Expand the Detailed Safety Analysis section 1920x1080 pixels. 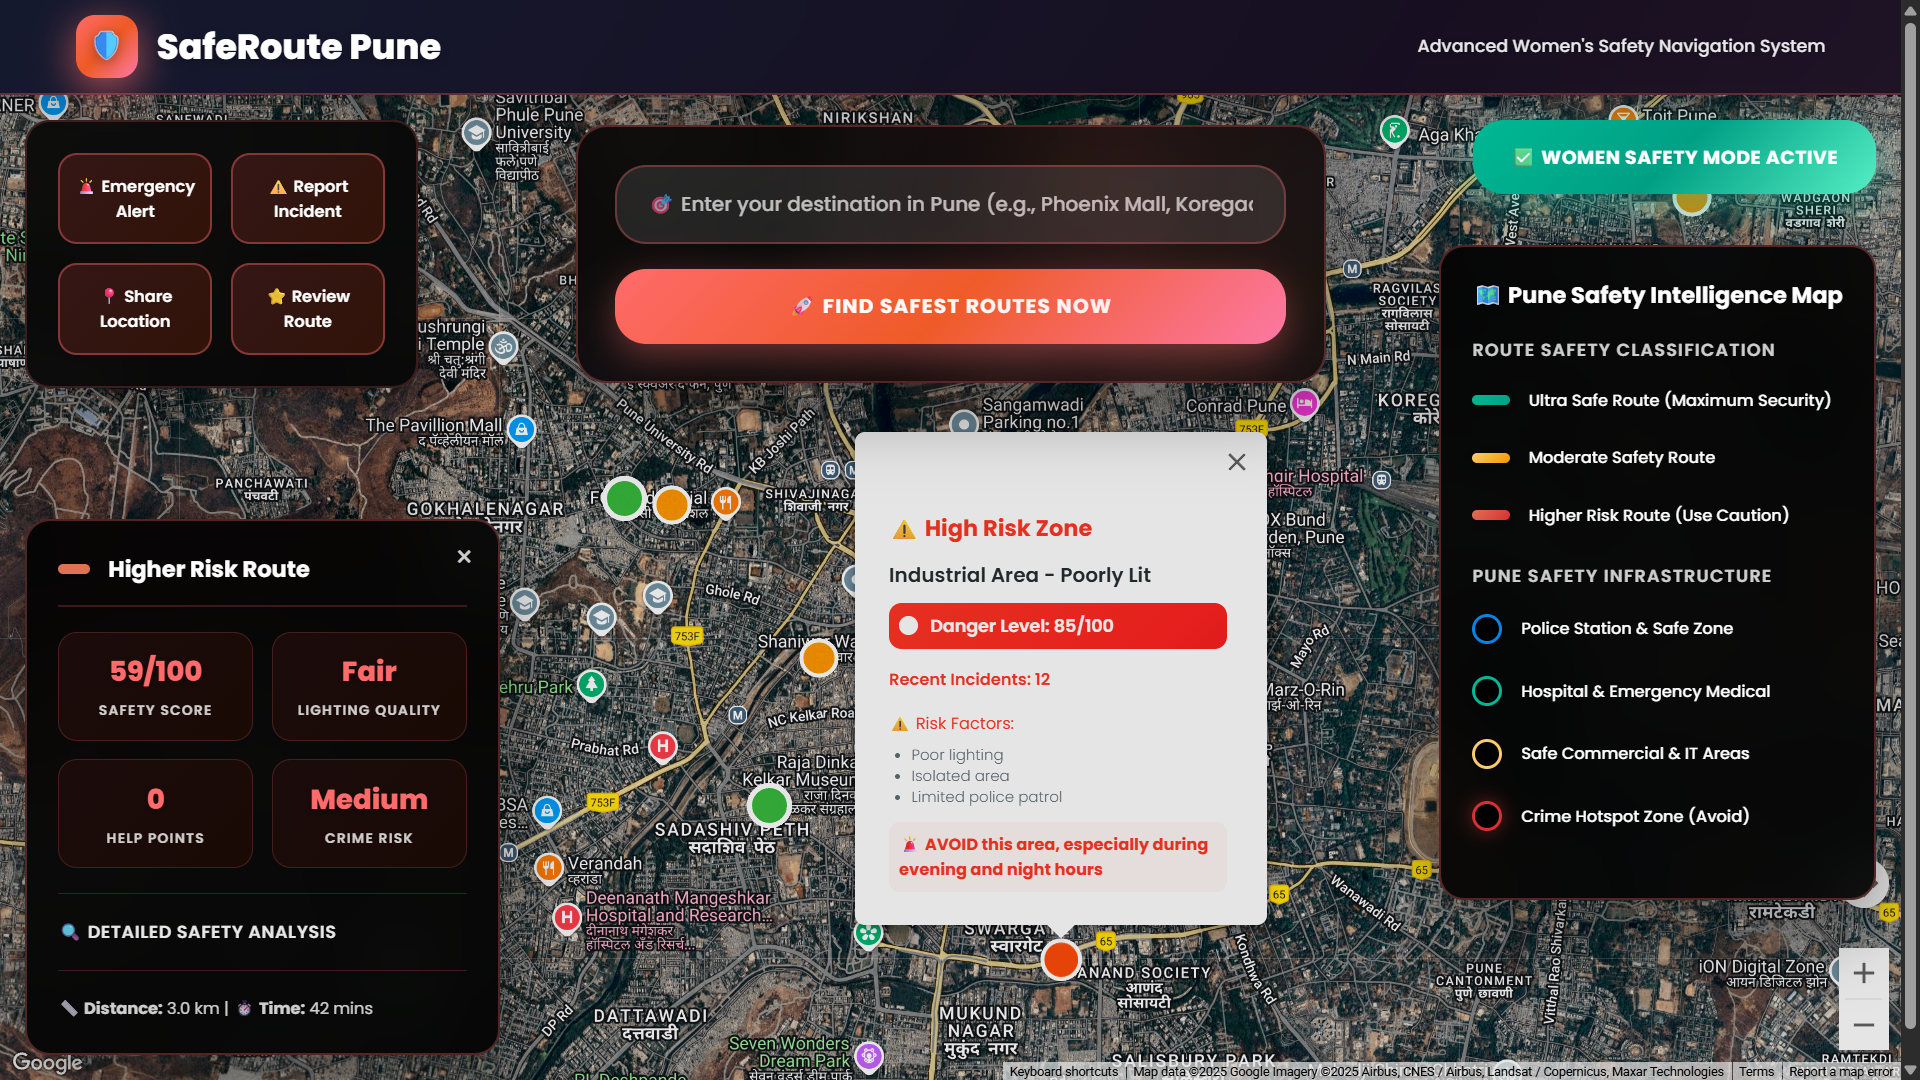(x=211, y=932)
